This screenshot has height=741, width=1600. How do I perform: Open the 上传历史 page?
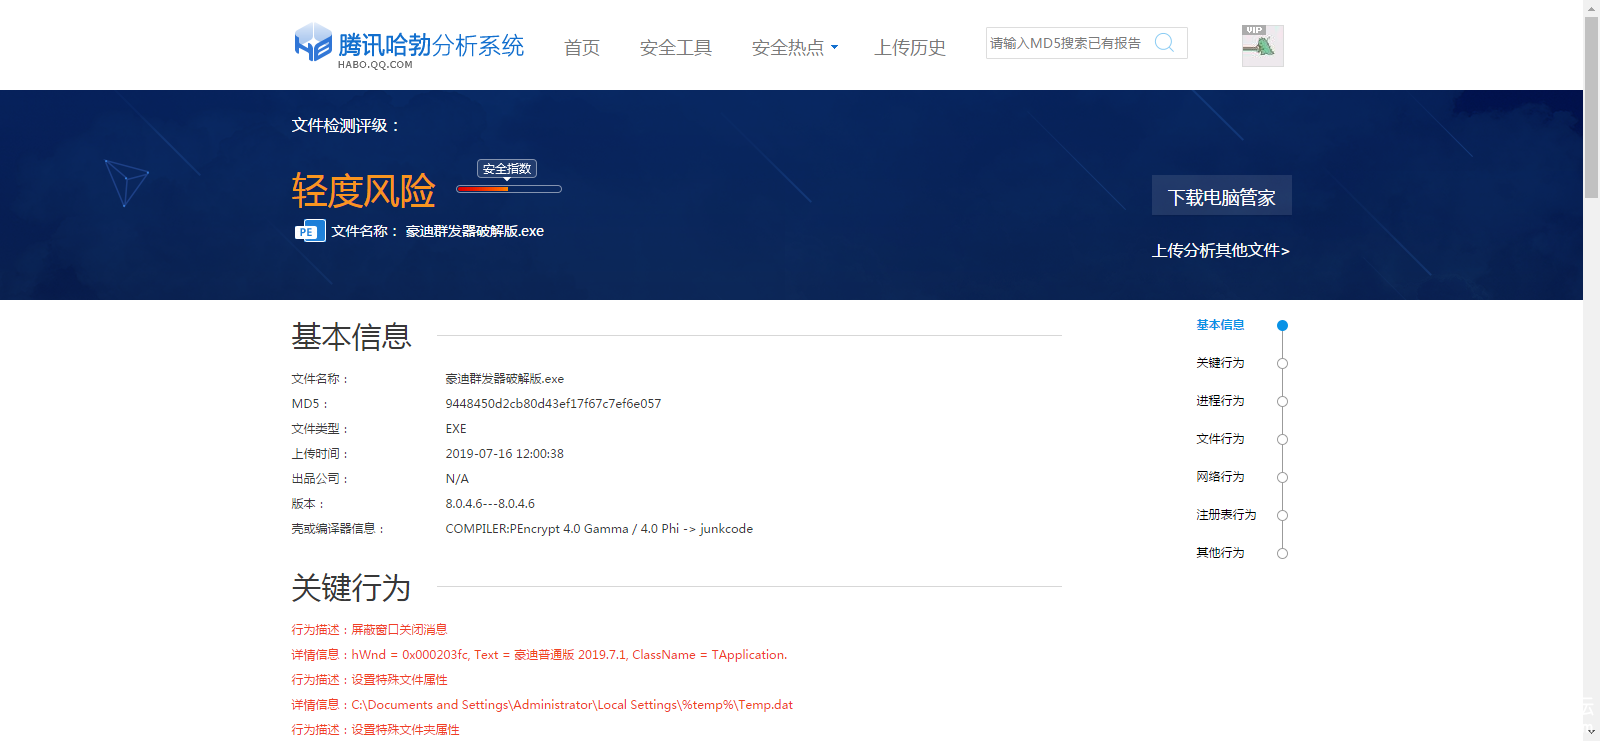(910, 48)
